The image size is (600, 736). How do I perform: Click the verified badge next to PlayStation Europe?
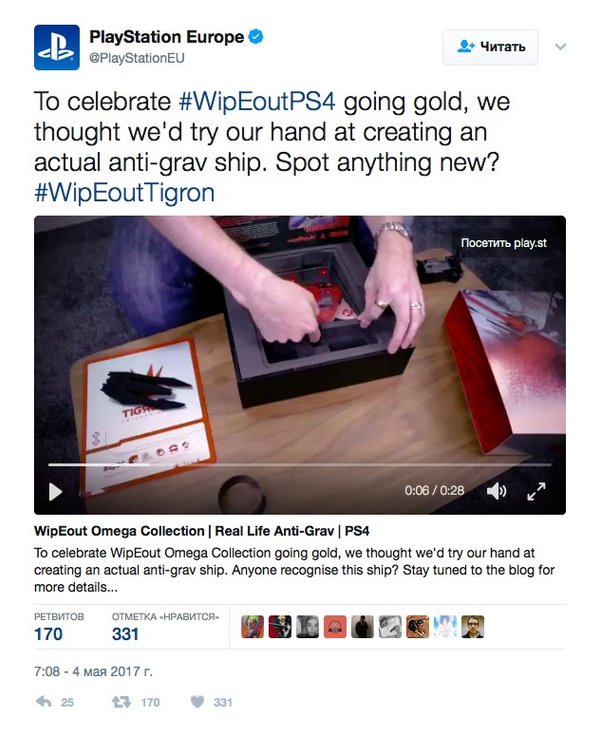(x=256, y=36)
